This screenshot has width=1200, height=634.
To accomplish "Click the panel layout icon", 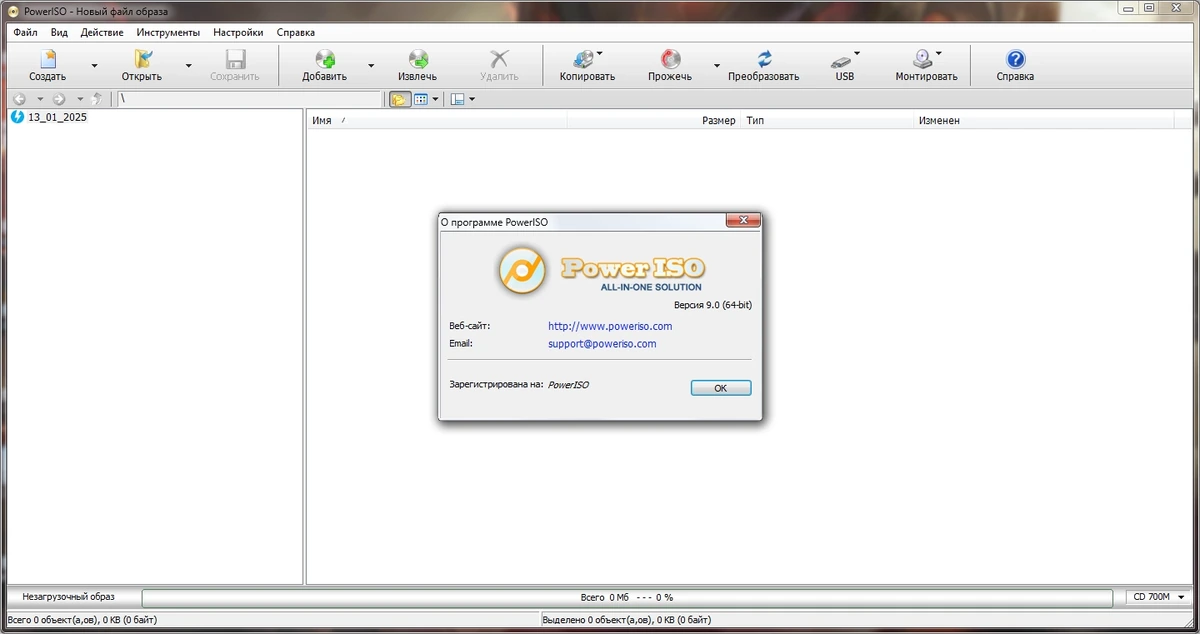I will click(x=457, y=99).
